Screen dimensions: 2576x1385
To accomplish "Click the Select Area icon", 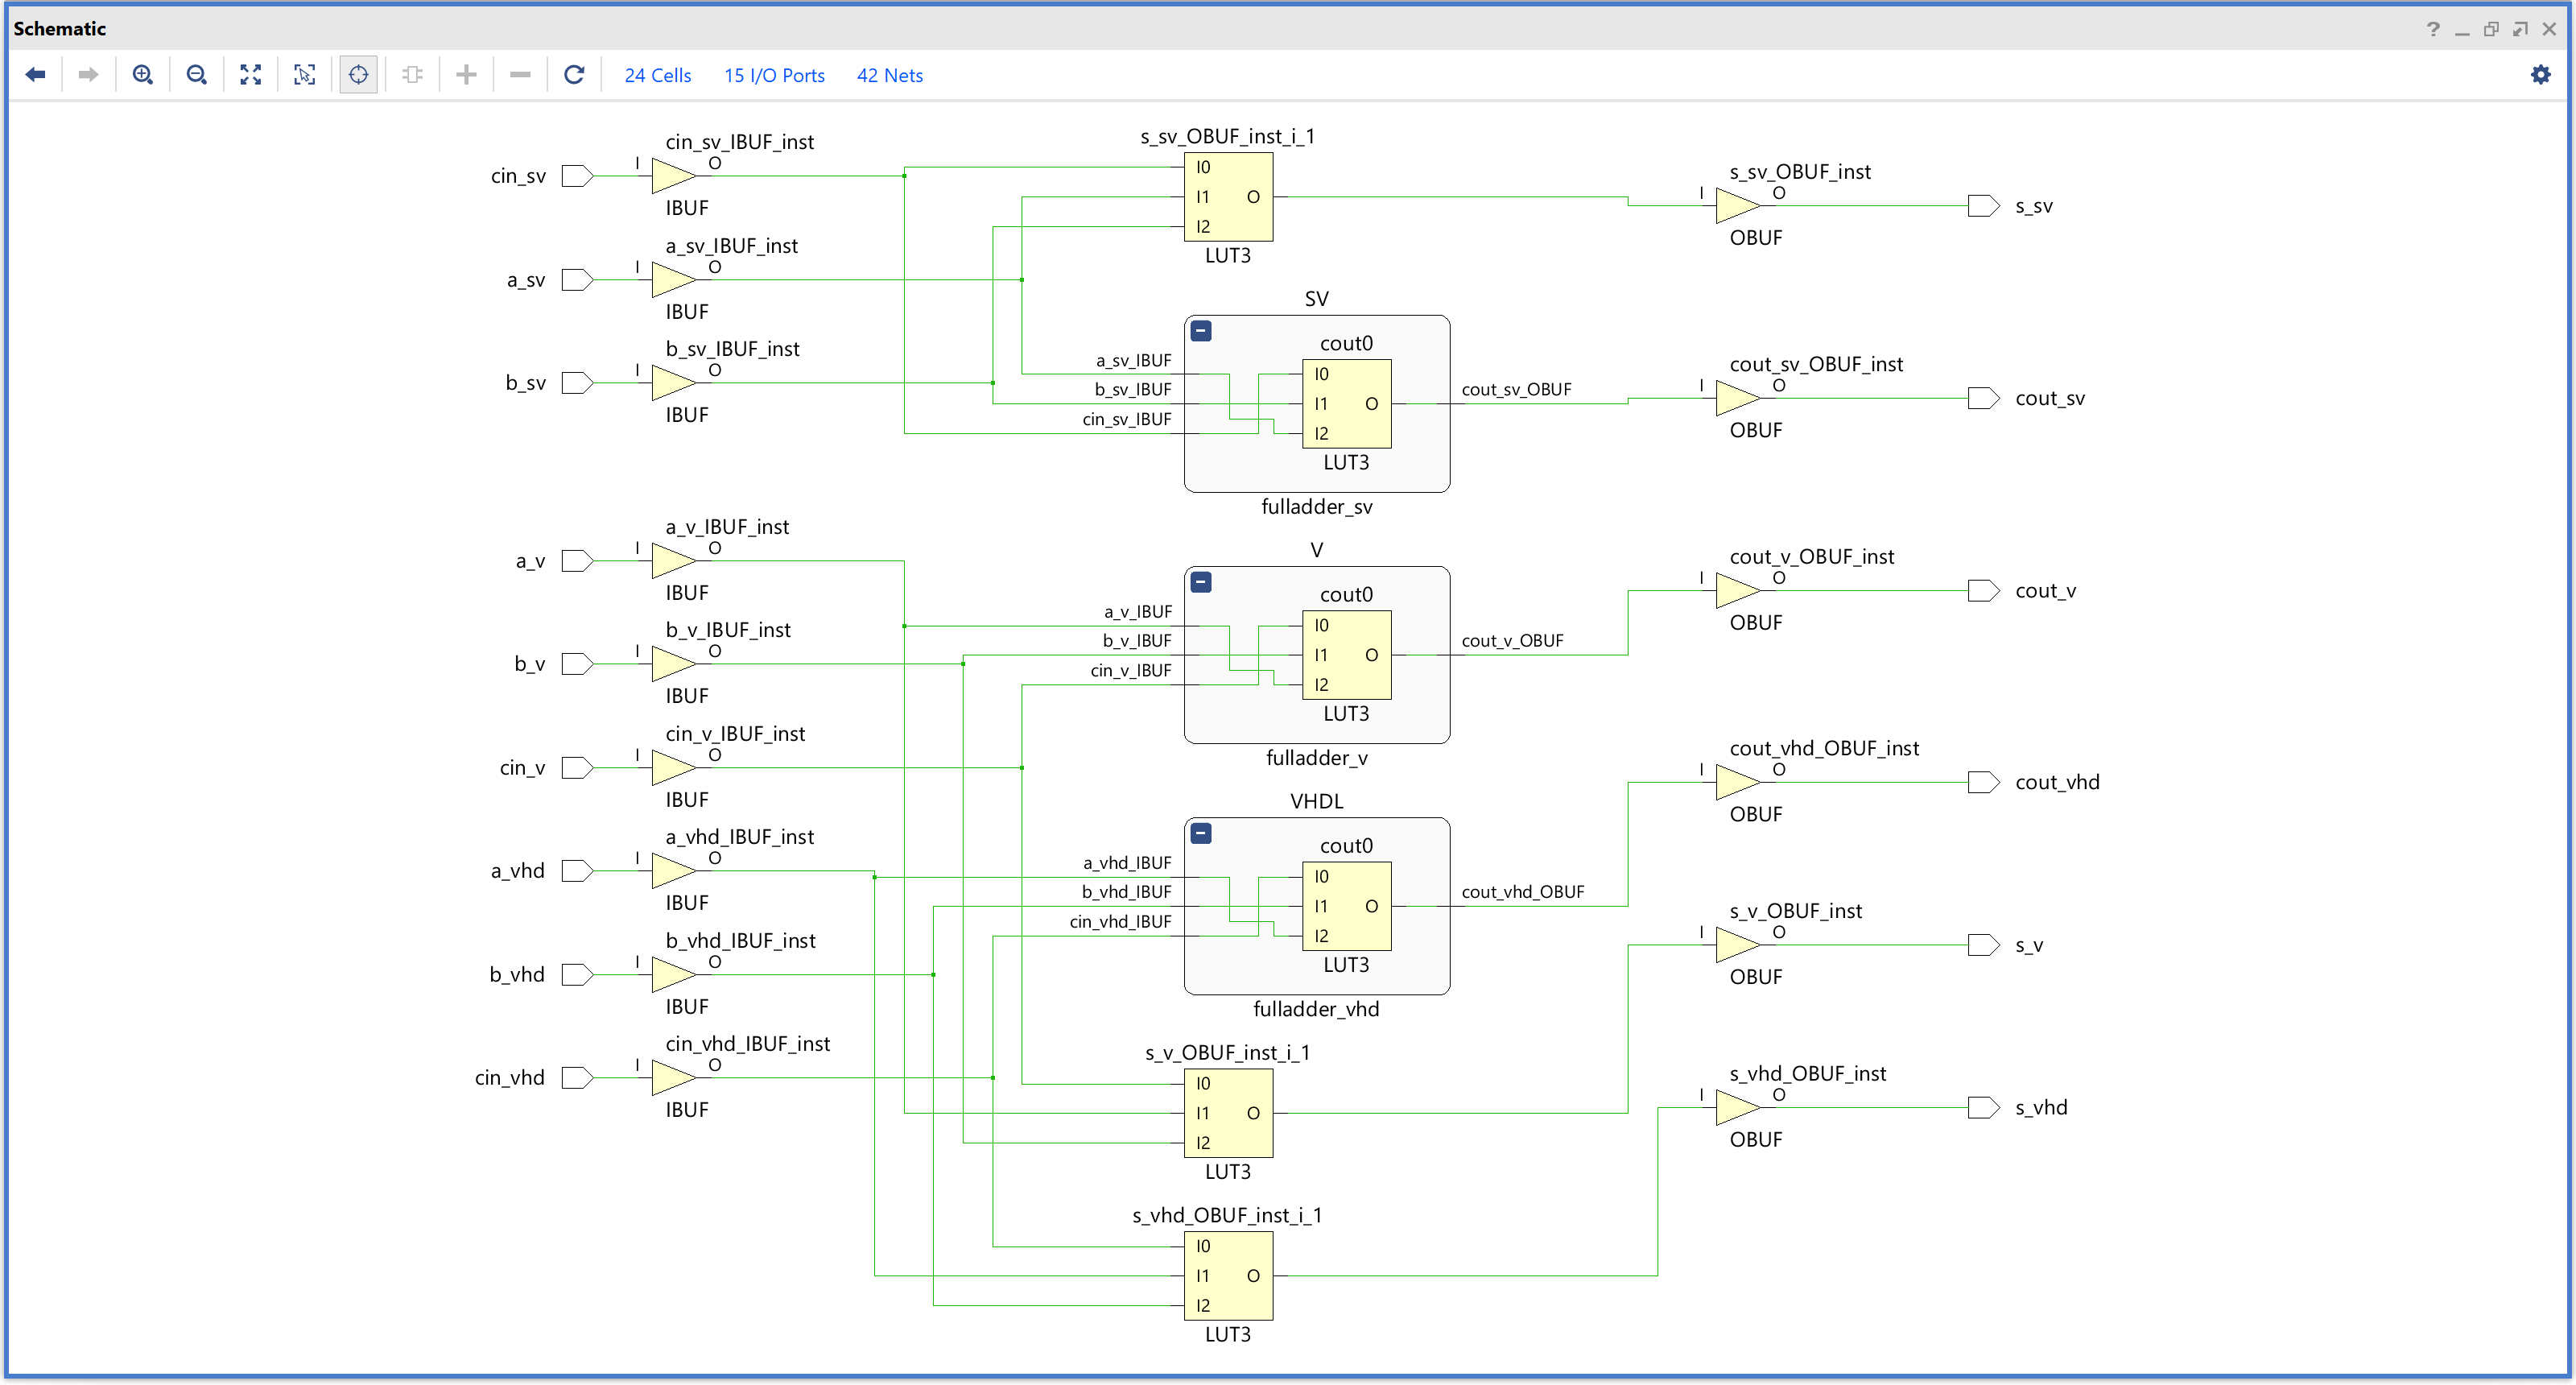I will [x=304, y=75].
